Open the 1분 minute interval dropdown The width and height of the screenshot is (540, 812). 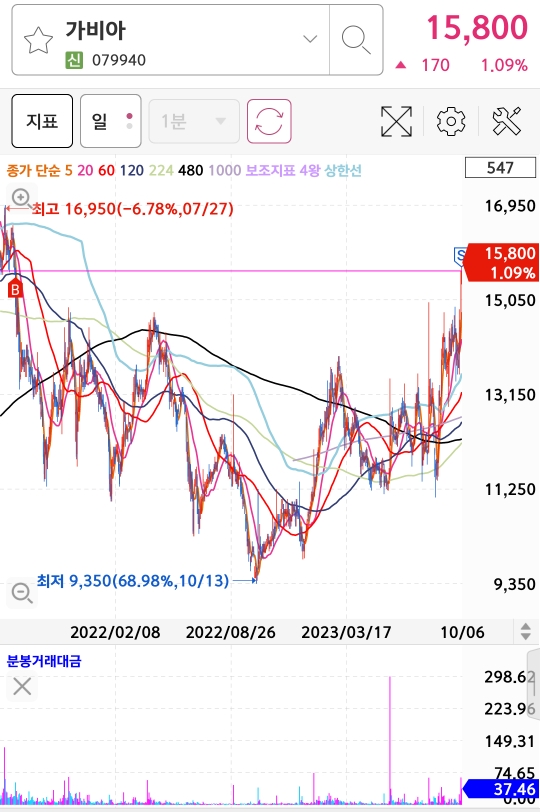pyautogui.click(x=194, y=122)
